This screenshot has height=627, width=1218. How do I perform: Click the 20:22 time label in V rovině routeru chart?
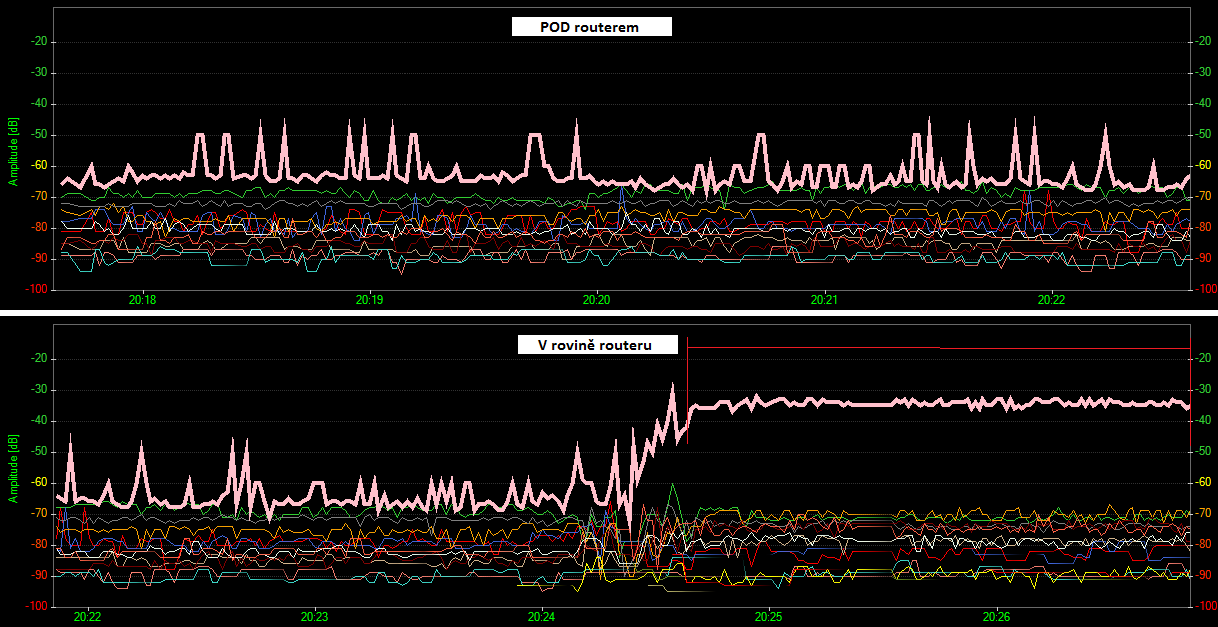[88, 617]
